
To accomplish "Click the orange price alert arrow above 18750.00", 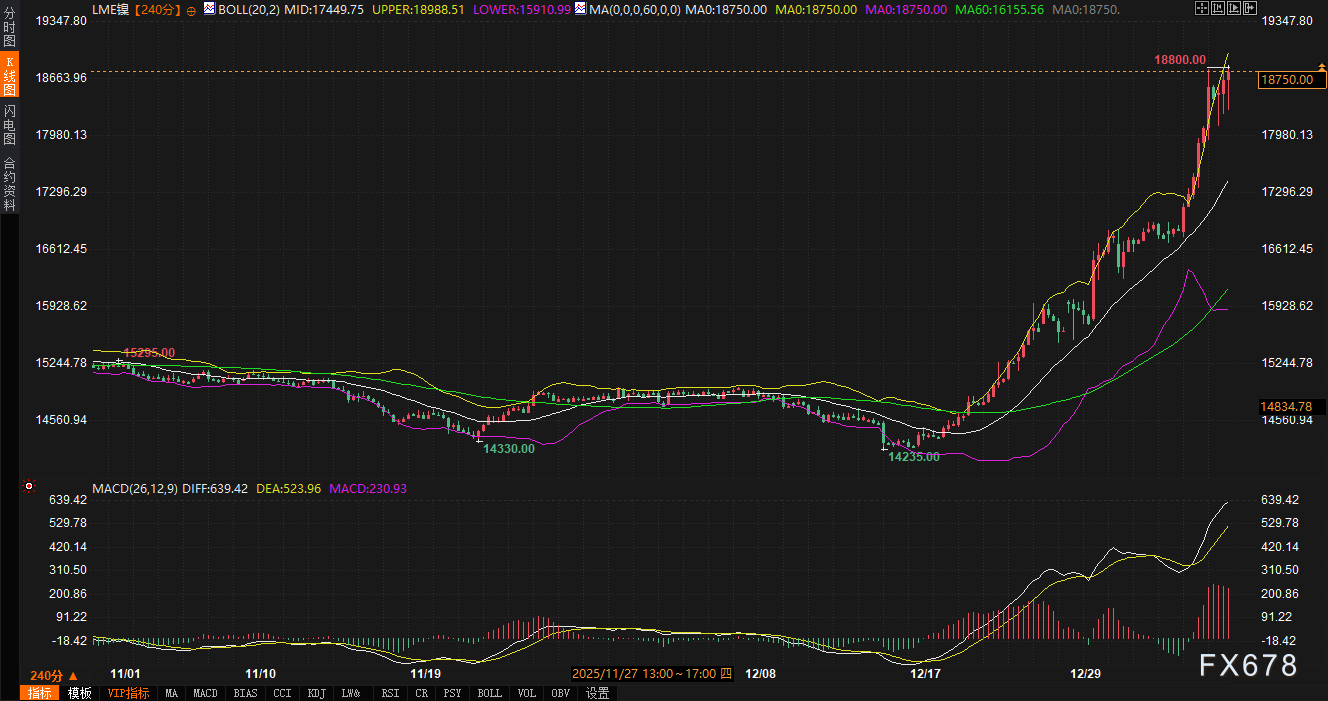I will 1322,67.
